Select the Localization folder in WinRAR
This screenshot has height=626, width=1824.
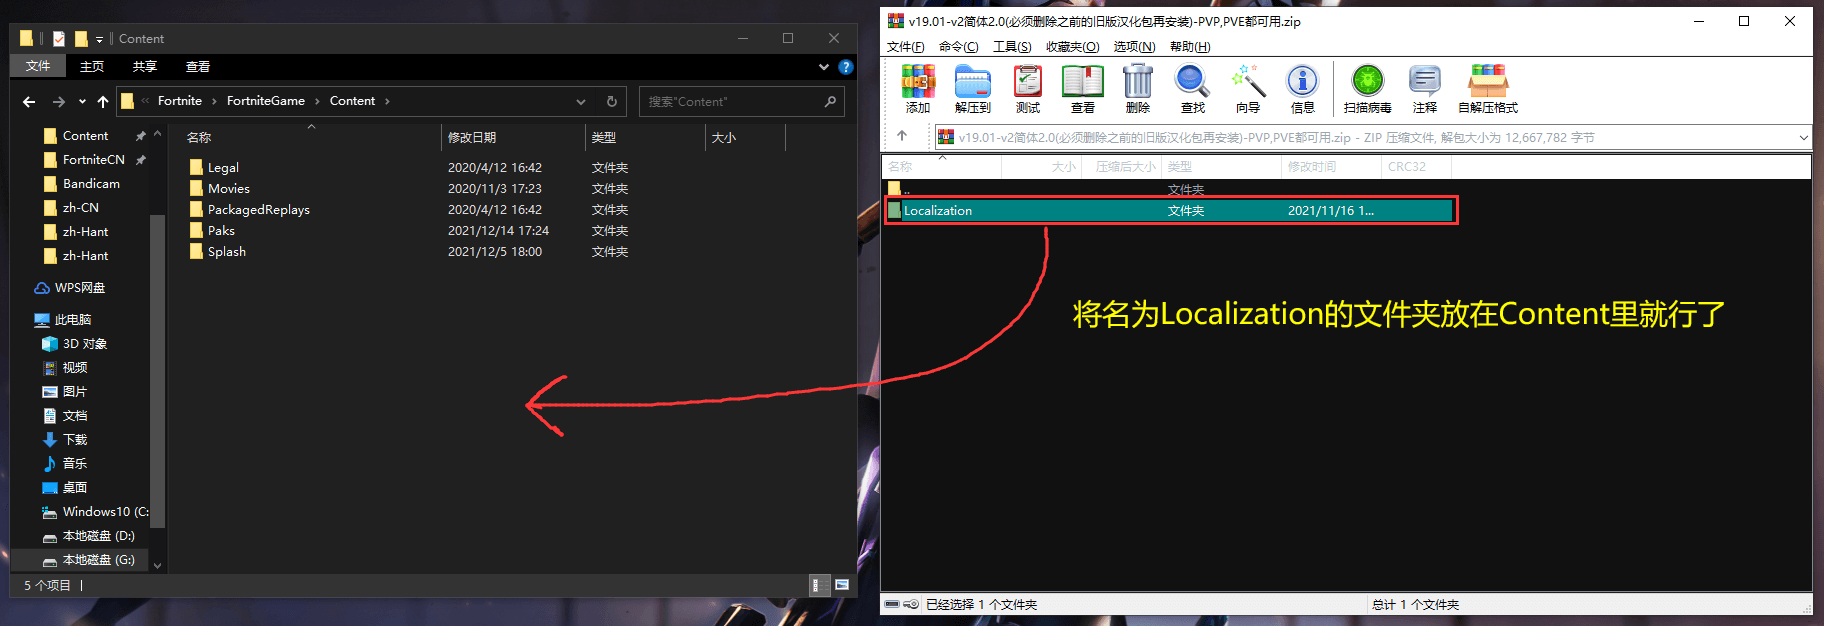pos(1169,210)
